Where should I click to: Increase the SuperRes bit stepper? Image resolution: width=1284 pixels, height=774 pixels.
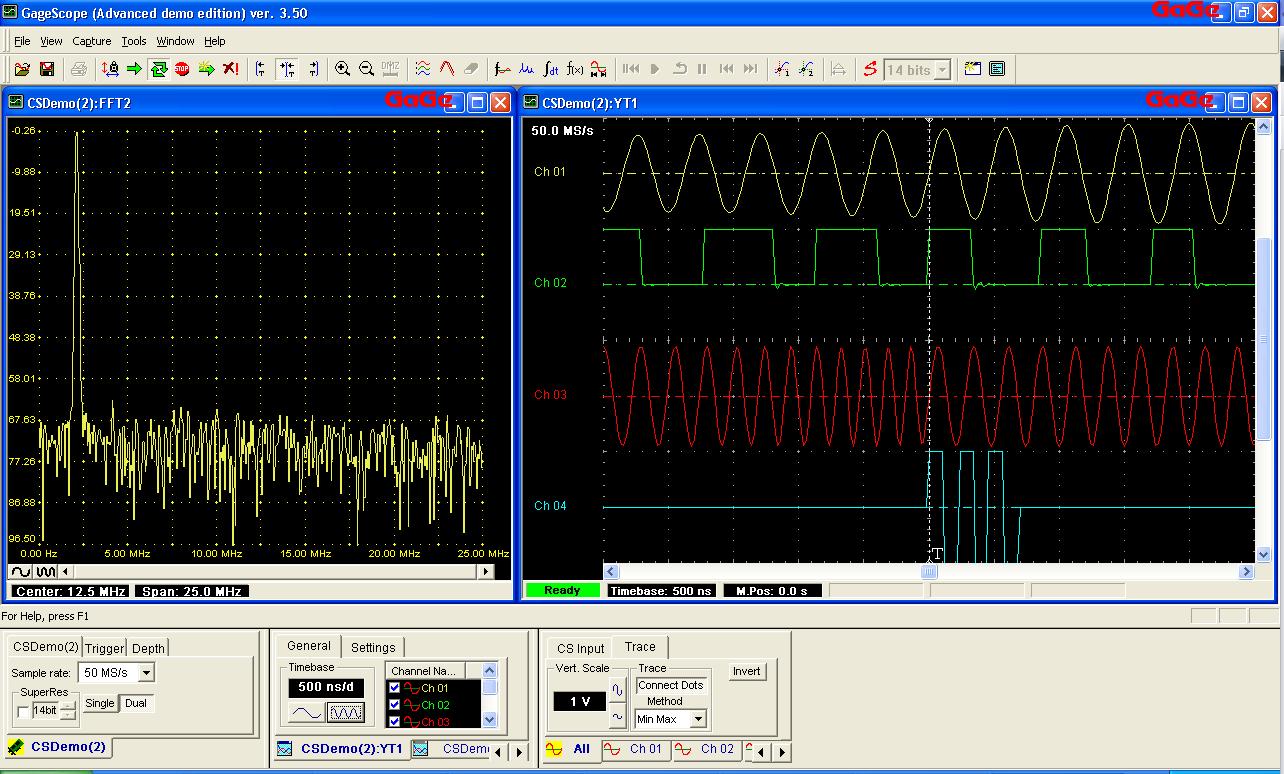pyautogui.click(x=68, y=706)
